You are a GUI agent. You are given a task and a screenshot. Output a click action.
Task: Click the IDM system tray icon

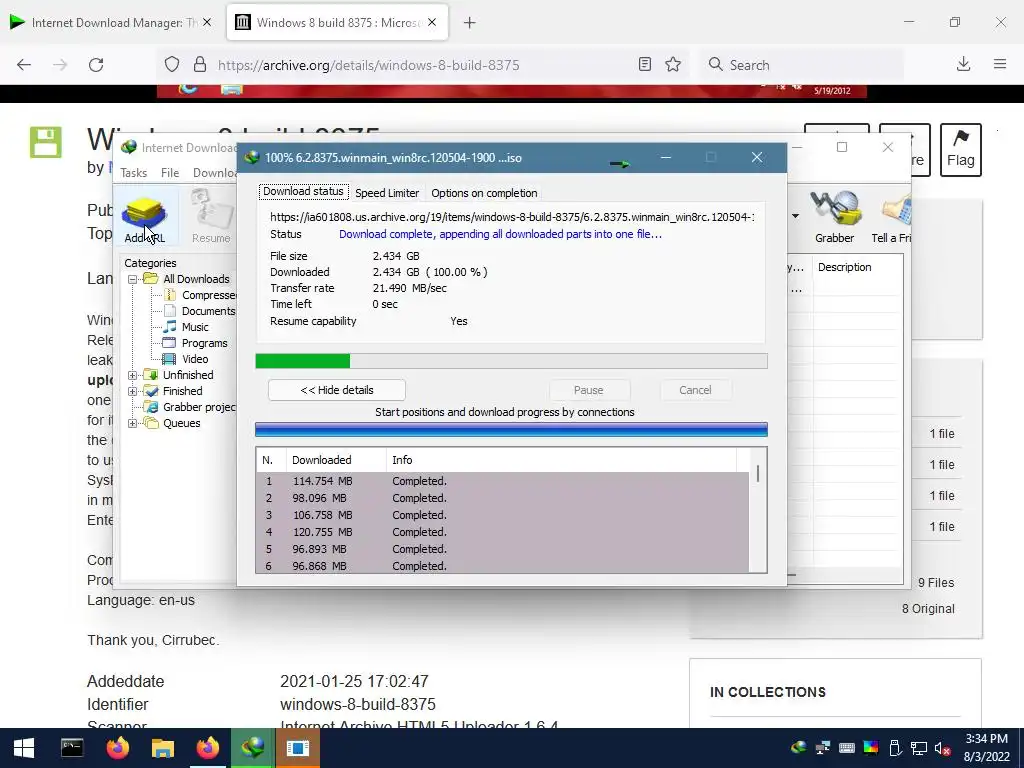798,748
